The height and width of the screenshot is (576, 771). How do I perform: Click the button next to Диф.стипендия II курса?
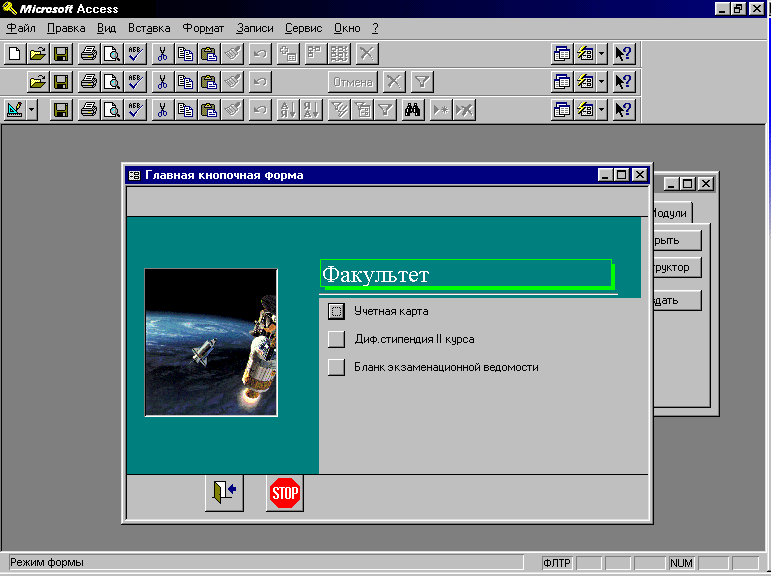(x=336, y=339)
